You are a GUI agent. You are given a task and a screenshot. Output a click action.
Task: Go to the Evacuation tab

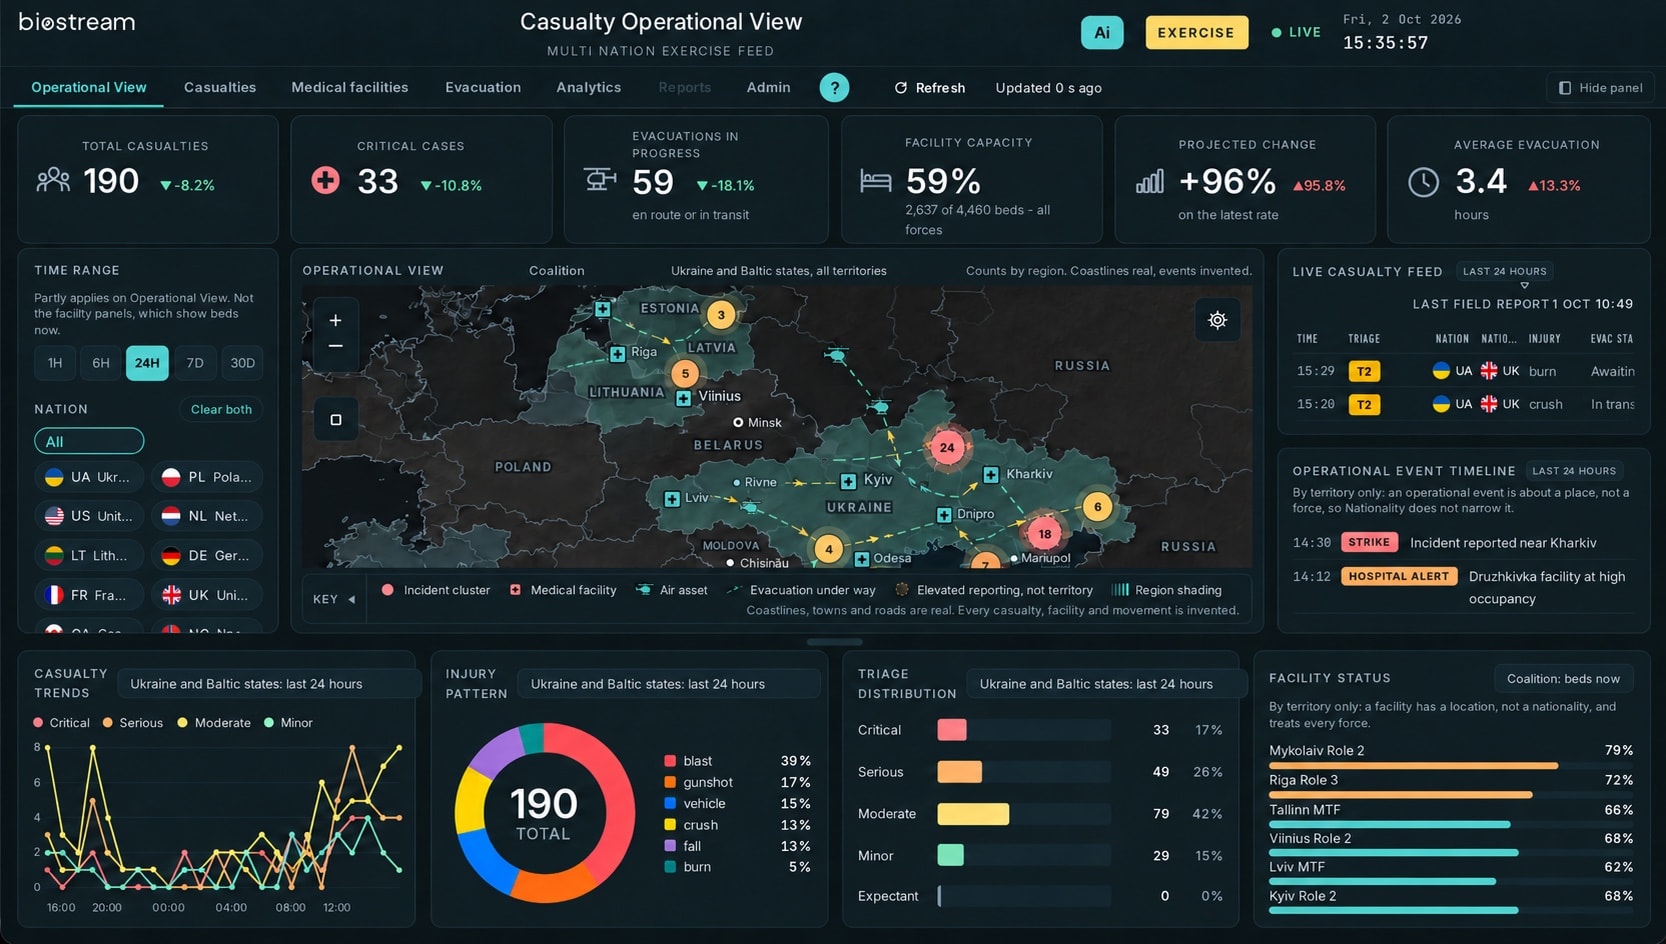483,88
